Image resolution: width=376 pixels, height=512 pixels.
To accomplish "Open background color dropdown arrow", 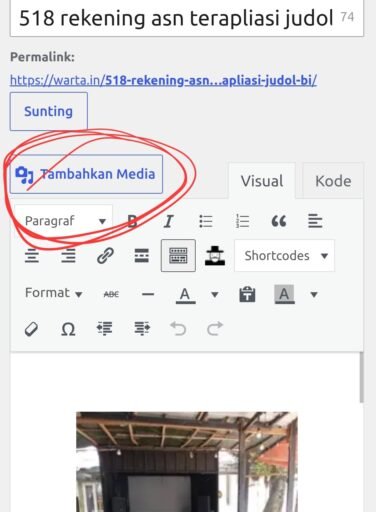I will [314, 294].
